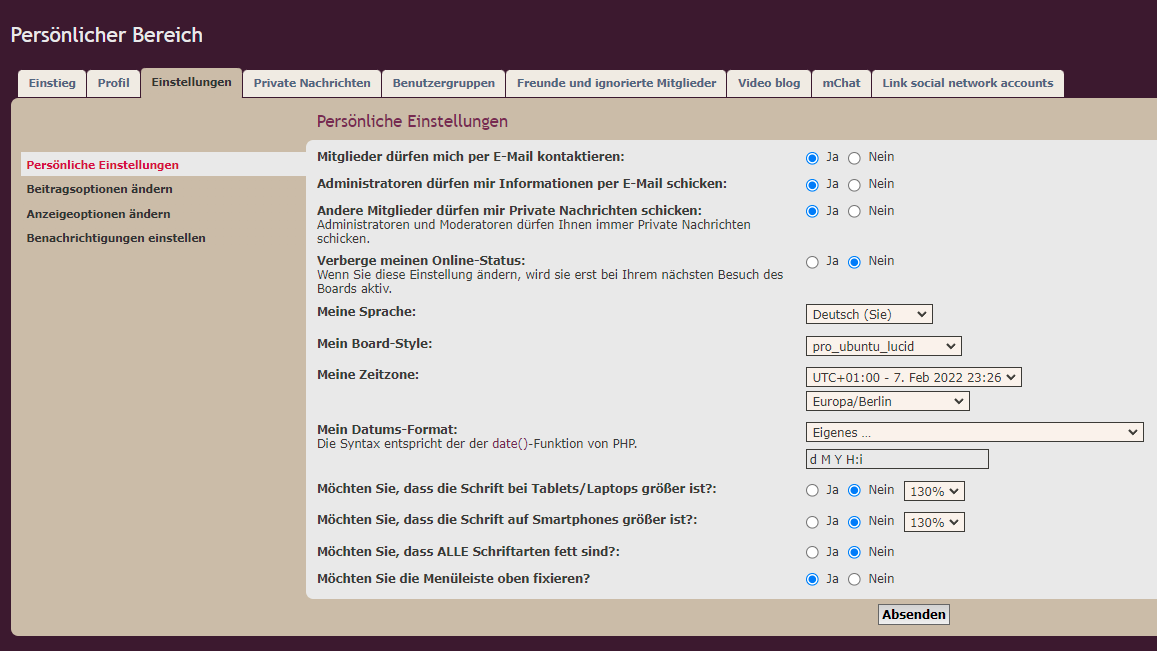Select Nein for administrator emails
This screenshot has height=651, width=1157.
pyautogui.click(x=854, y=185)
